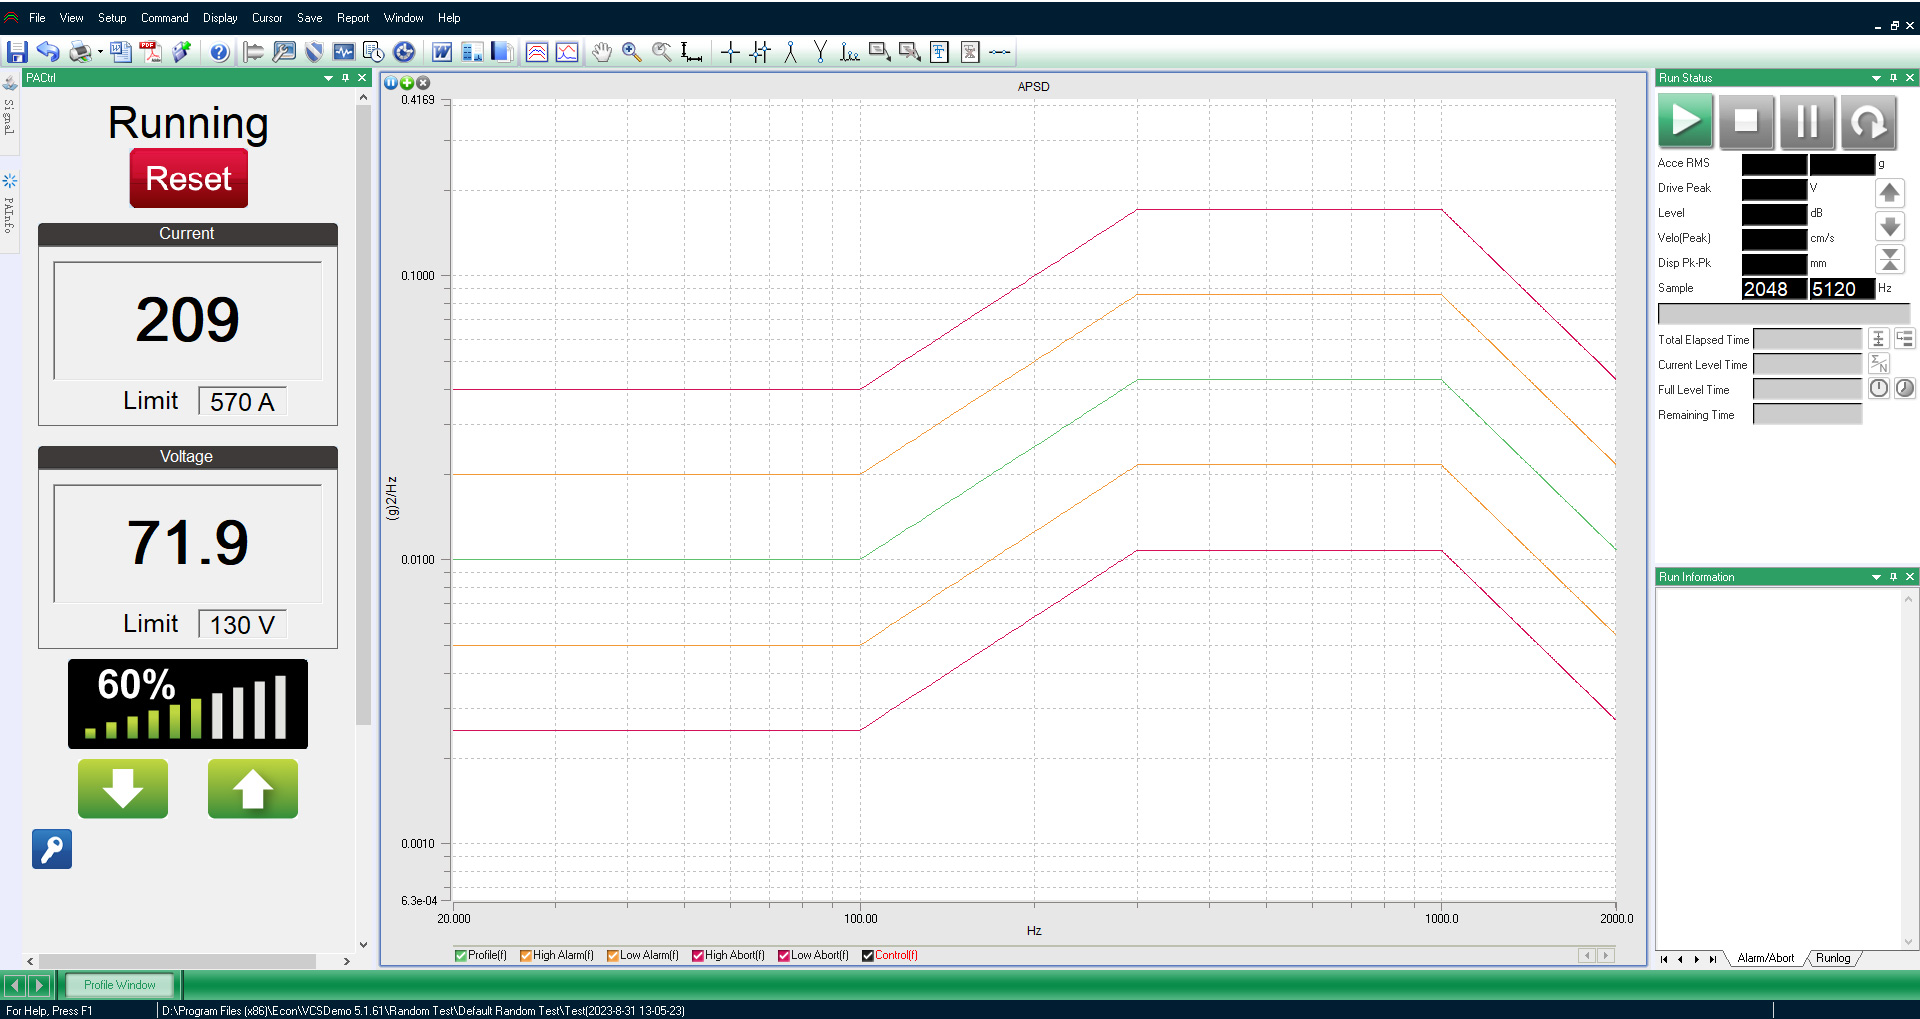Export report with the PDF toolbar icon
Image resolution: width=1920 pixels, height=1019 pixels.
151,52
